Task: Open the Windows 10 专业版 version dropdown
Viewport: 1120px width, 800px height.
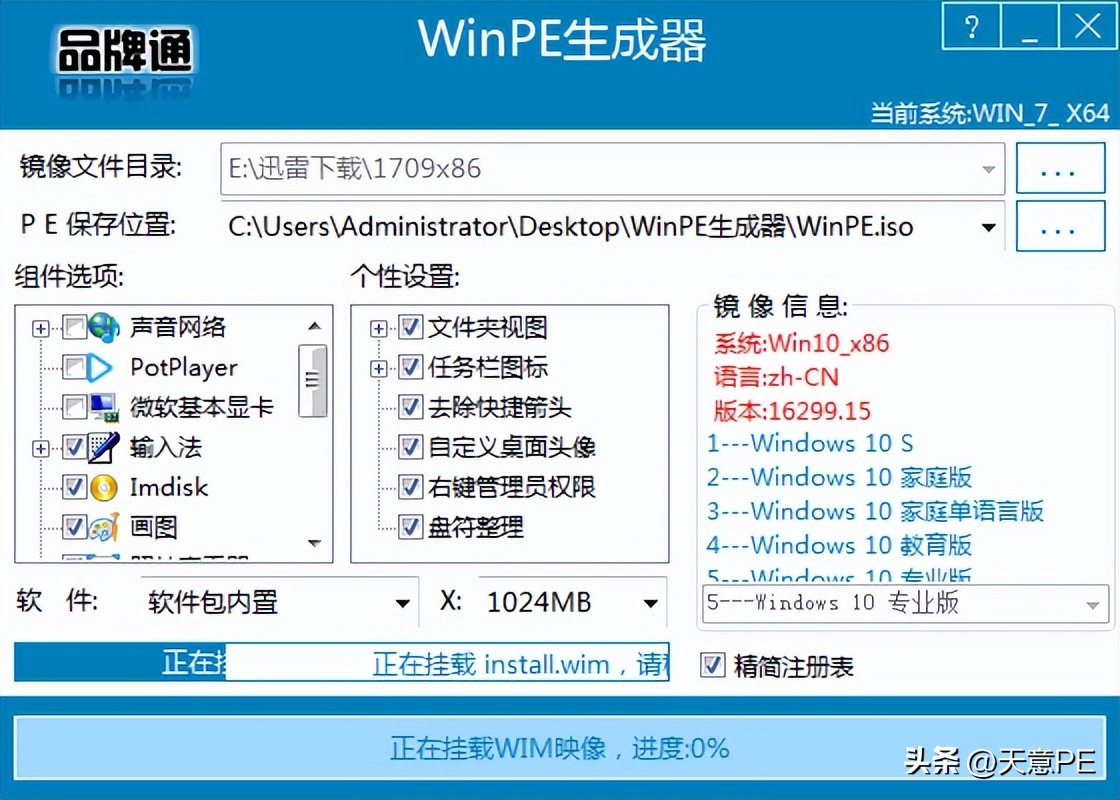Action: pyautogui.click(x=1091, y=603)
